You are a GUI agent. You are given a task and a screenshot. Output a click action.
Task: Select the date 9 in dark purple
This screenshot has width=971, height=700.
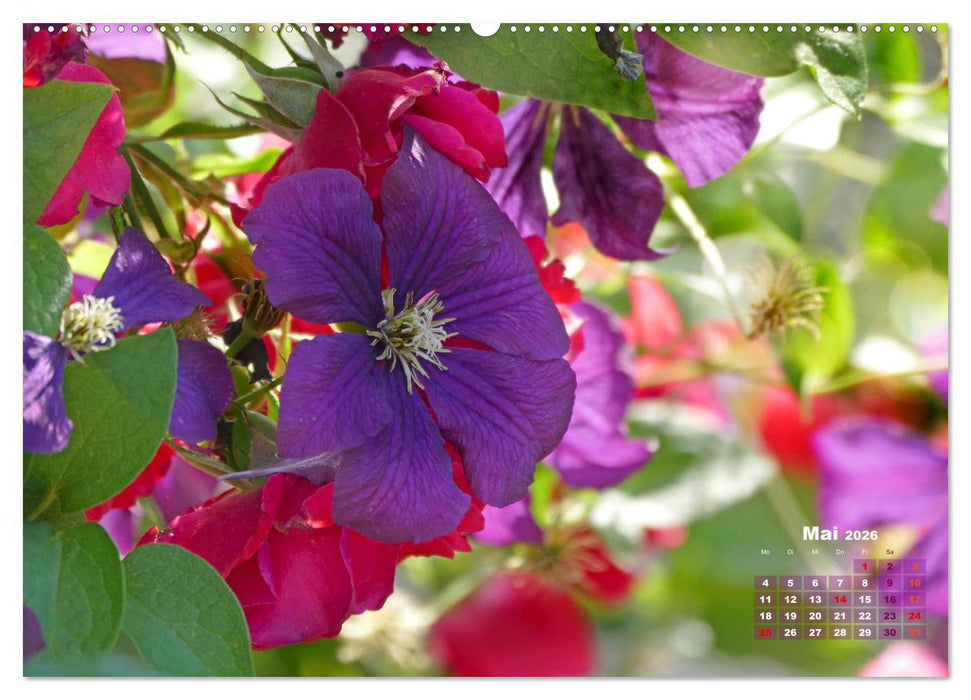[x=888, y=584]
